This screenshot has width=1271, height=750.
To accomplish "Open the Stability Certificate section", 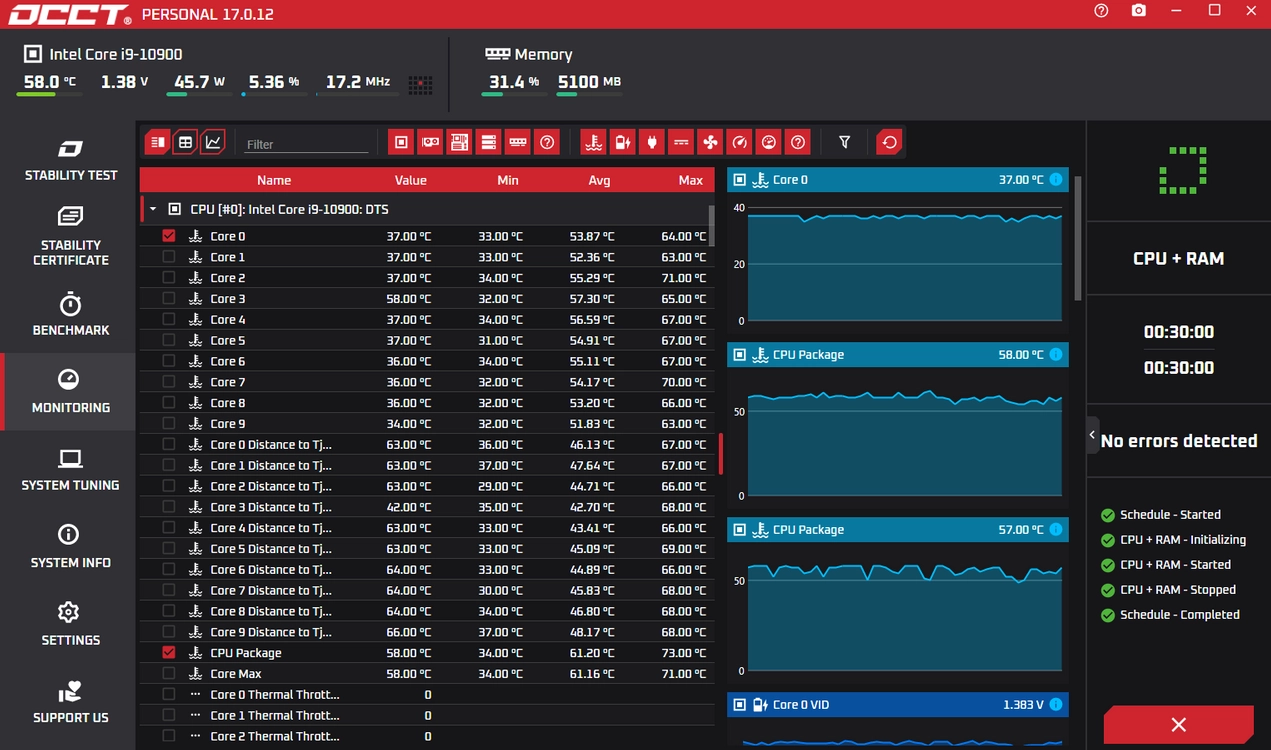I will (70, 236).
